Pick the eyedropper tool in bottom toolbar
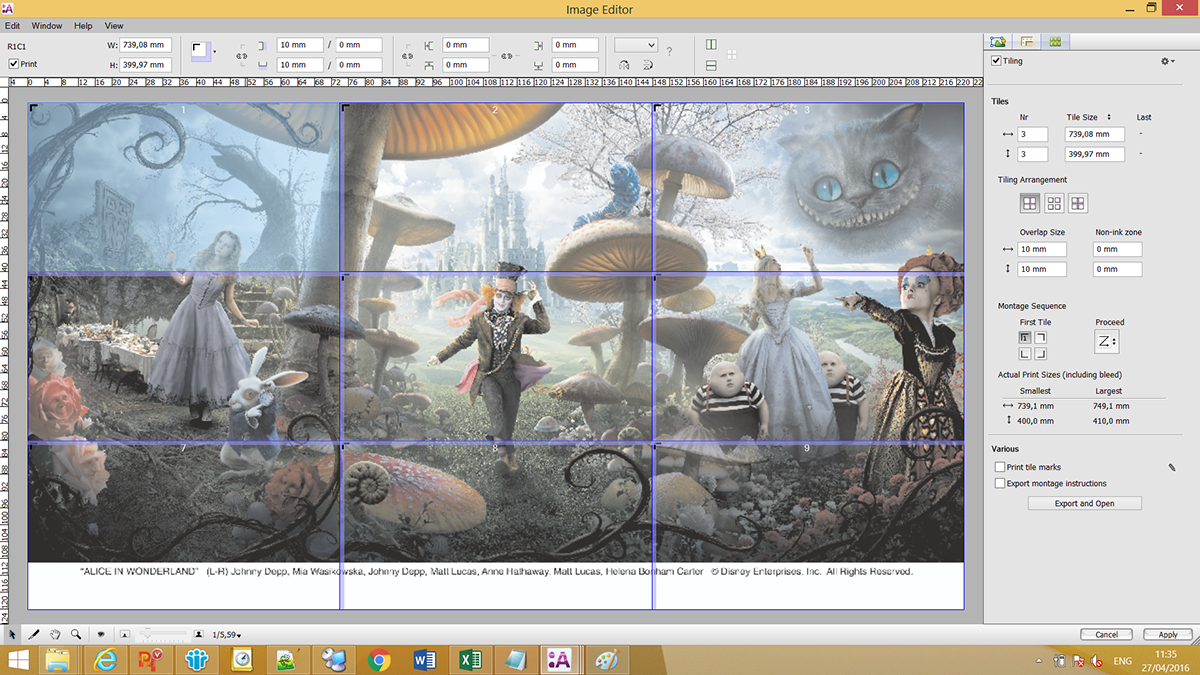 (x=34, y=634)
